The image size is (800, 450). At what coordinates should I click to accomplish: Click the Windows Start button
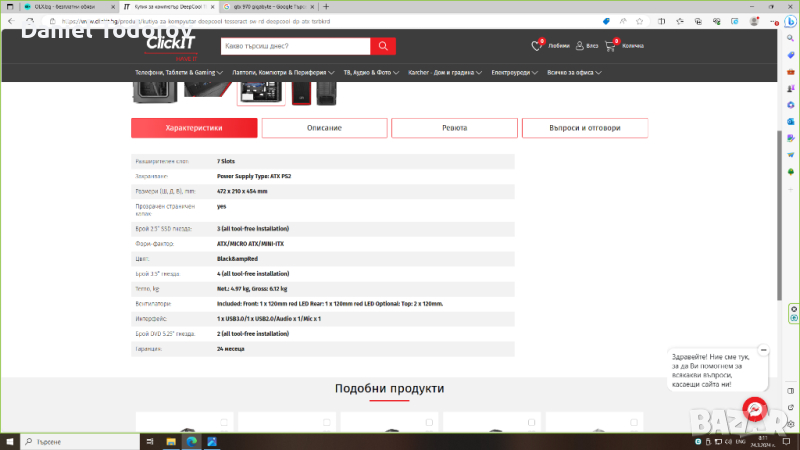(8, 441)
